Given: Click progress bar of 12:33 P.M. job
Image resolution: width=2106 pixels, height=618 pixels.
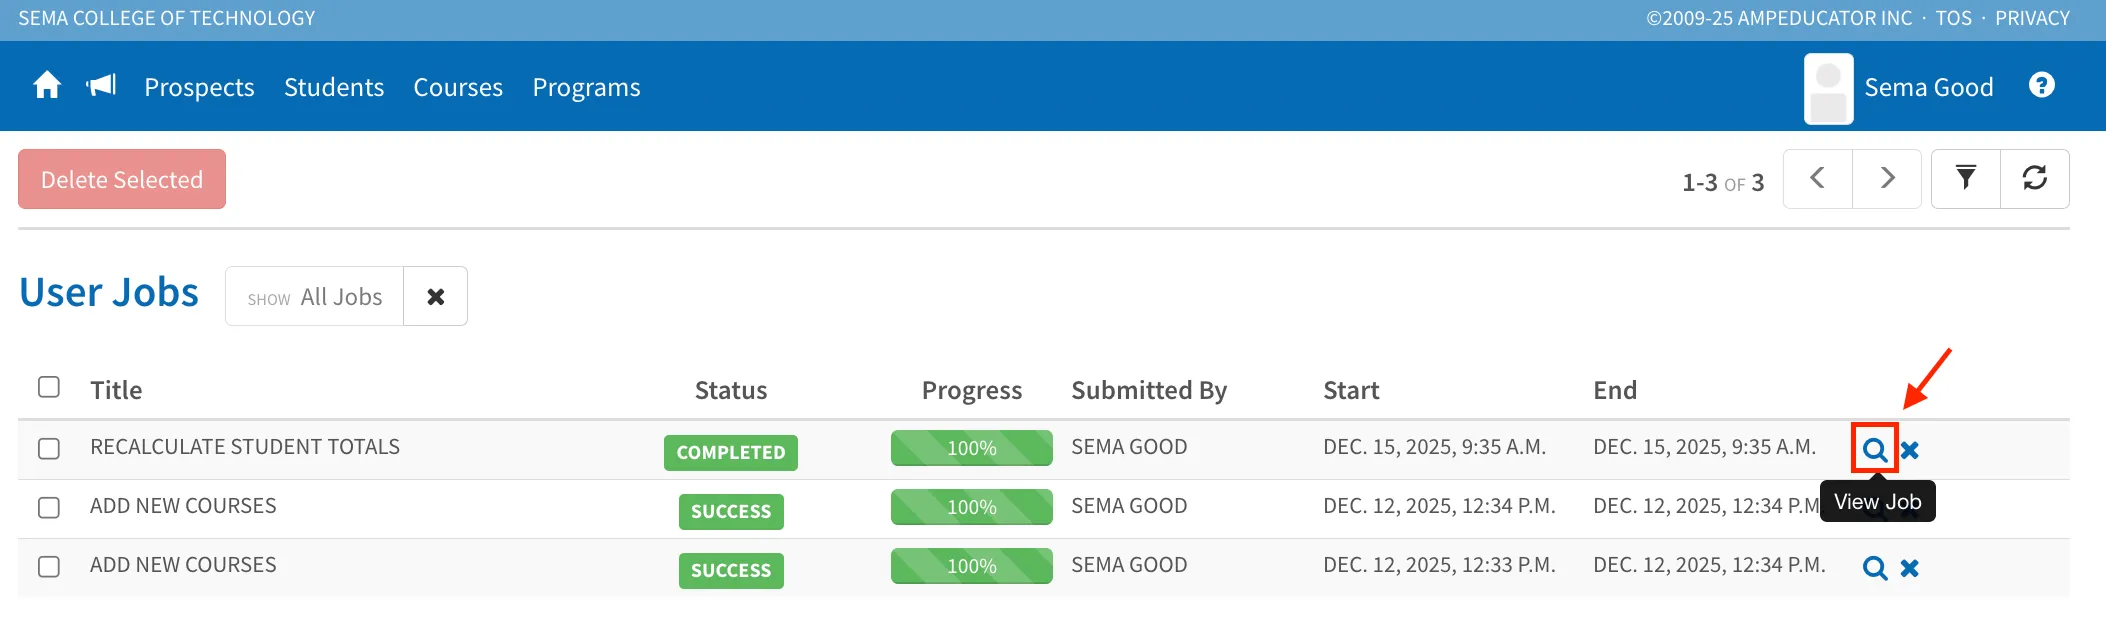Looking at the screenshot, I should pyautogui.click(x=972, y=566).
